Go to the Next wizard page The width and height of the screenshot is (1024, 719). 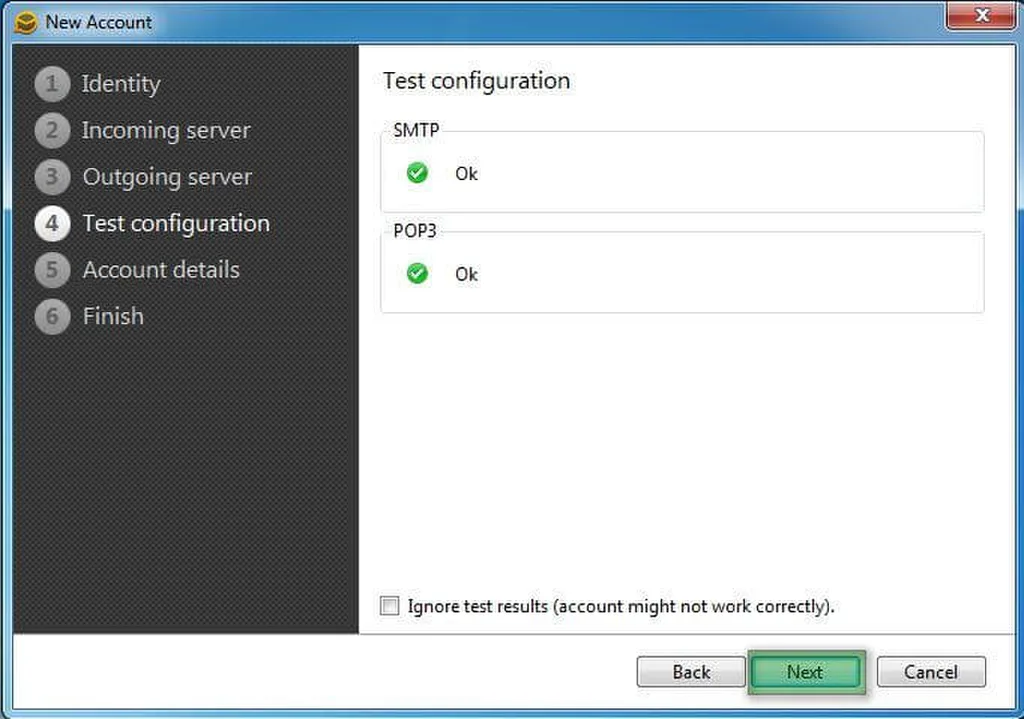pos(805,672)
